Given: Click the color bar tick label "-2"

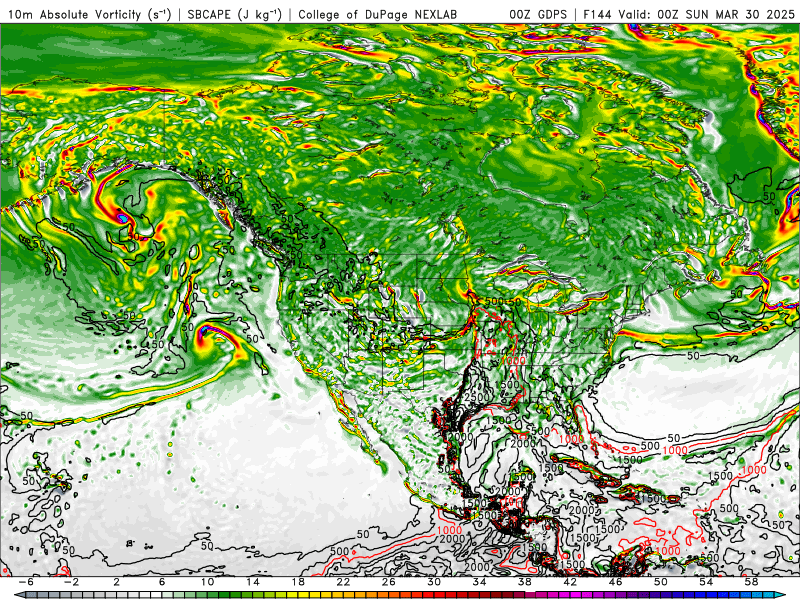Looking at the screenshot, I should click(x=71, y=582).
